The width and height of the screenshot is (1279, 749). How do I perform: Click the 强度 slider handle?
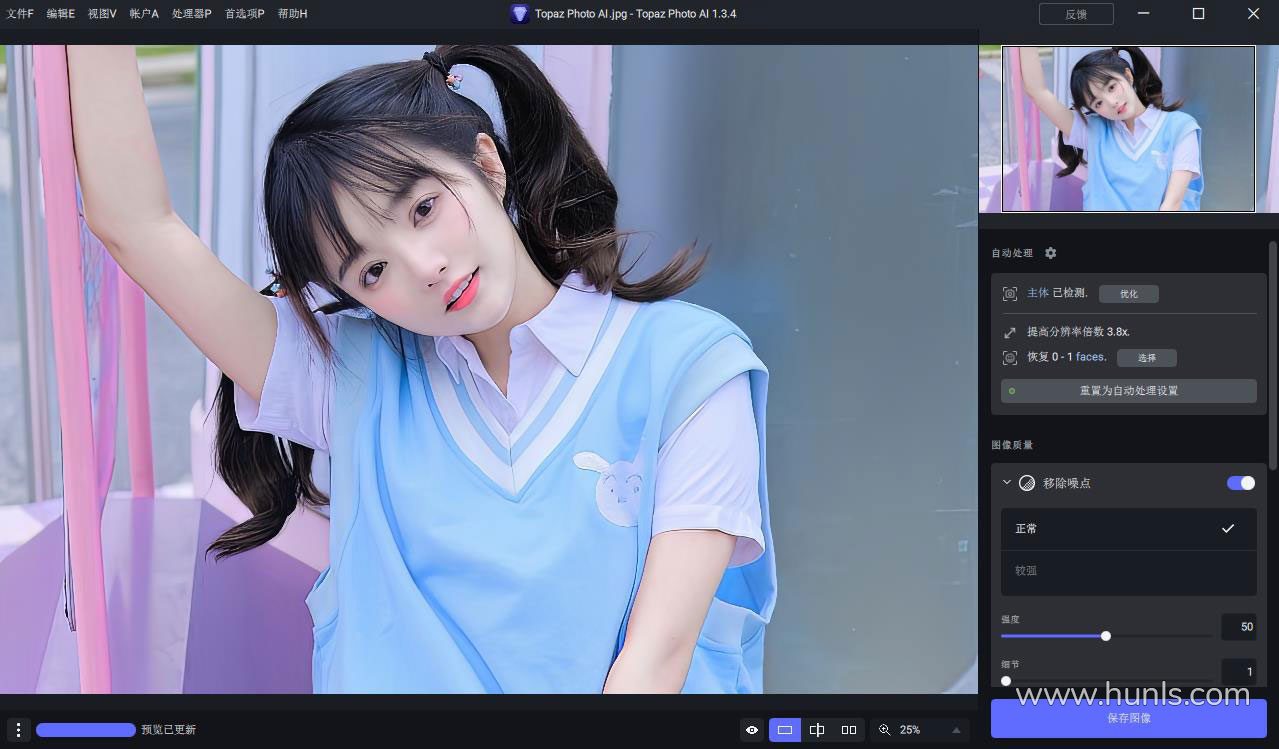coord(1105,636)
